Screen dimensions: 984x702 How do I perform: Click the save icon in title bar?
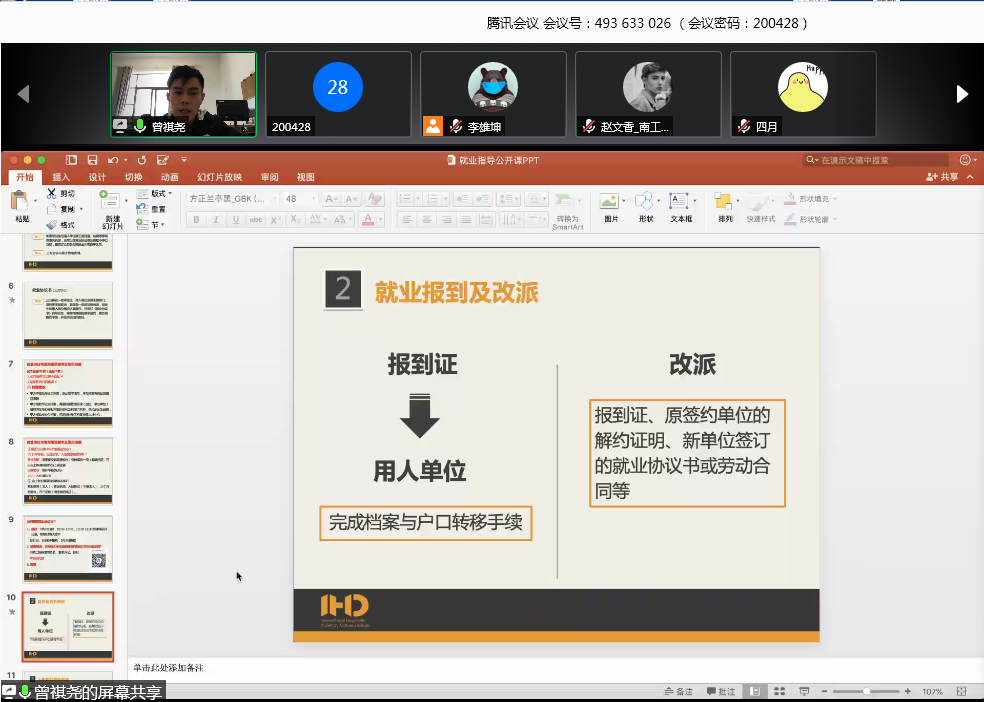tap(92, 160)
